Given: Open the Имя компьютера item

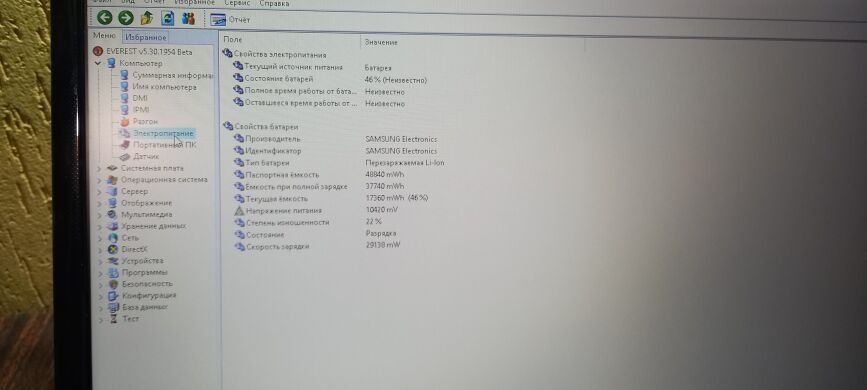Looking at the screenshot, I should (164, 87).
